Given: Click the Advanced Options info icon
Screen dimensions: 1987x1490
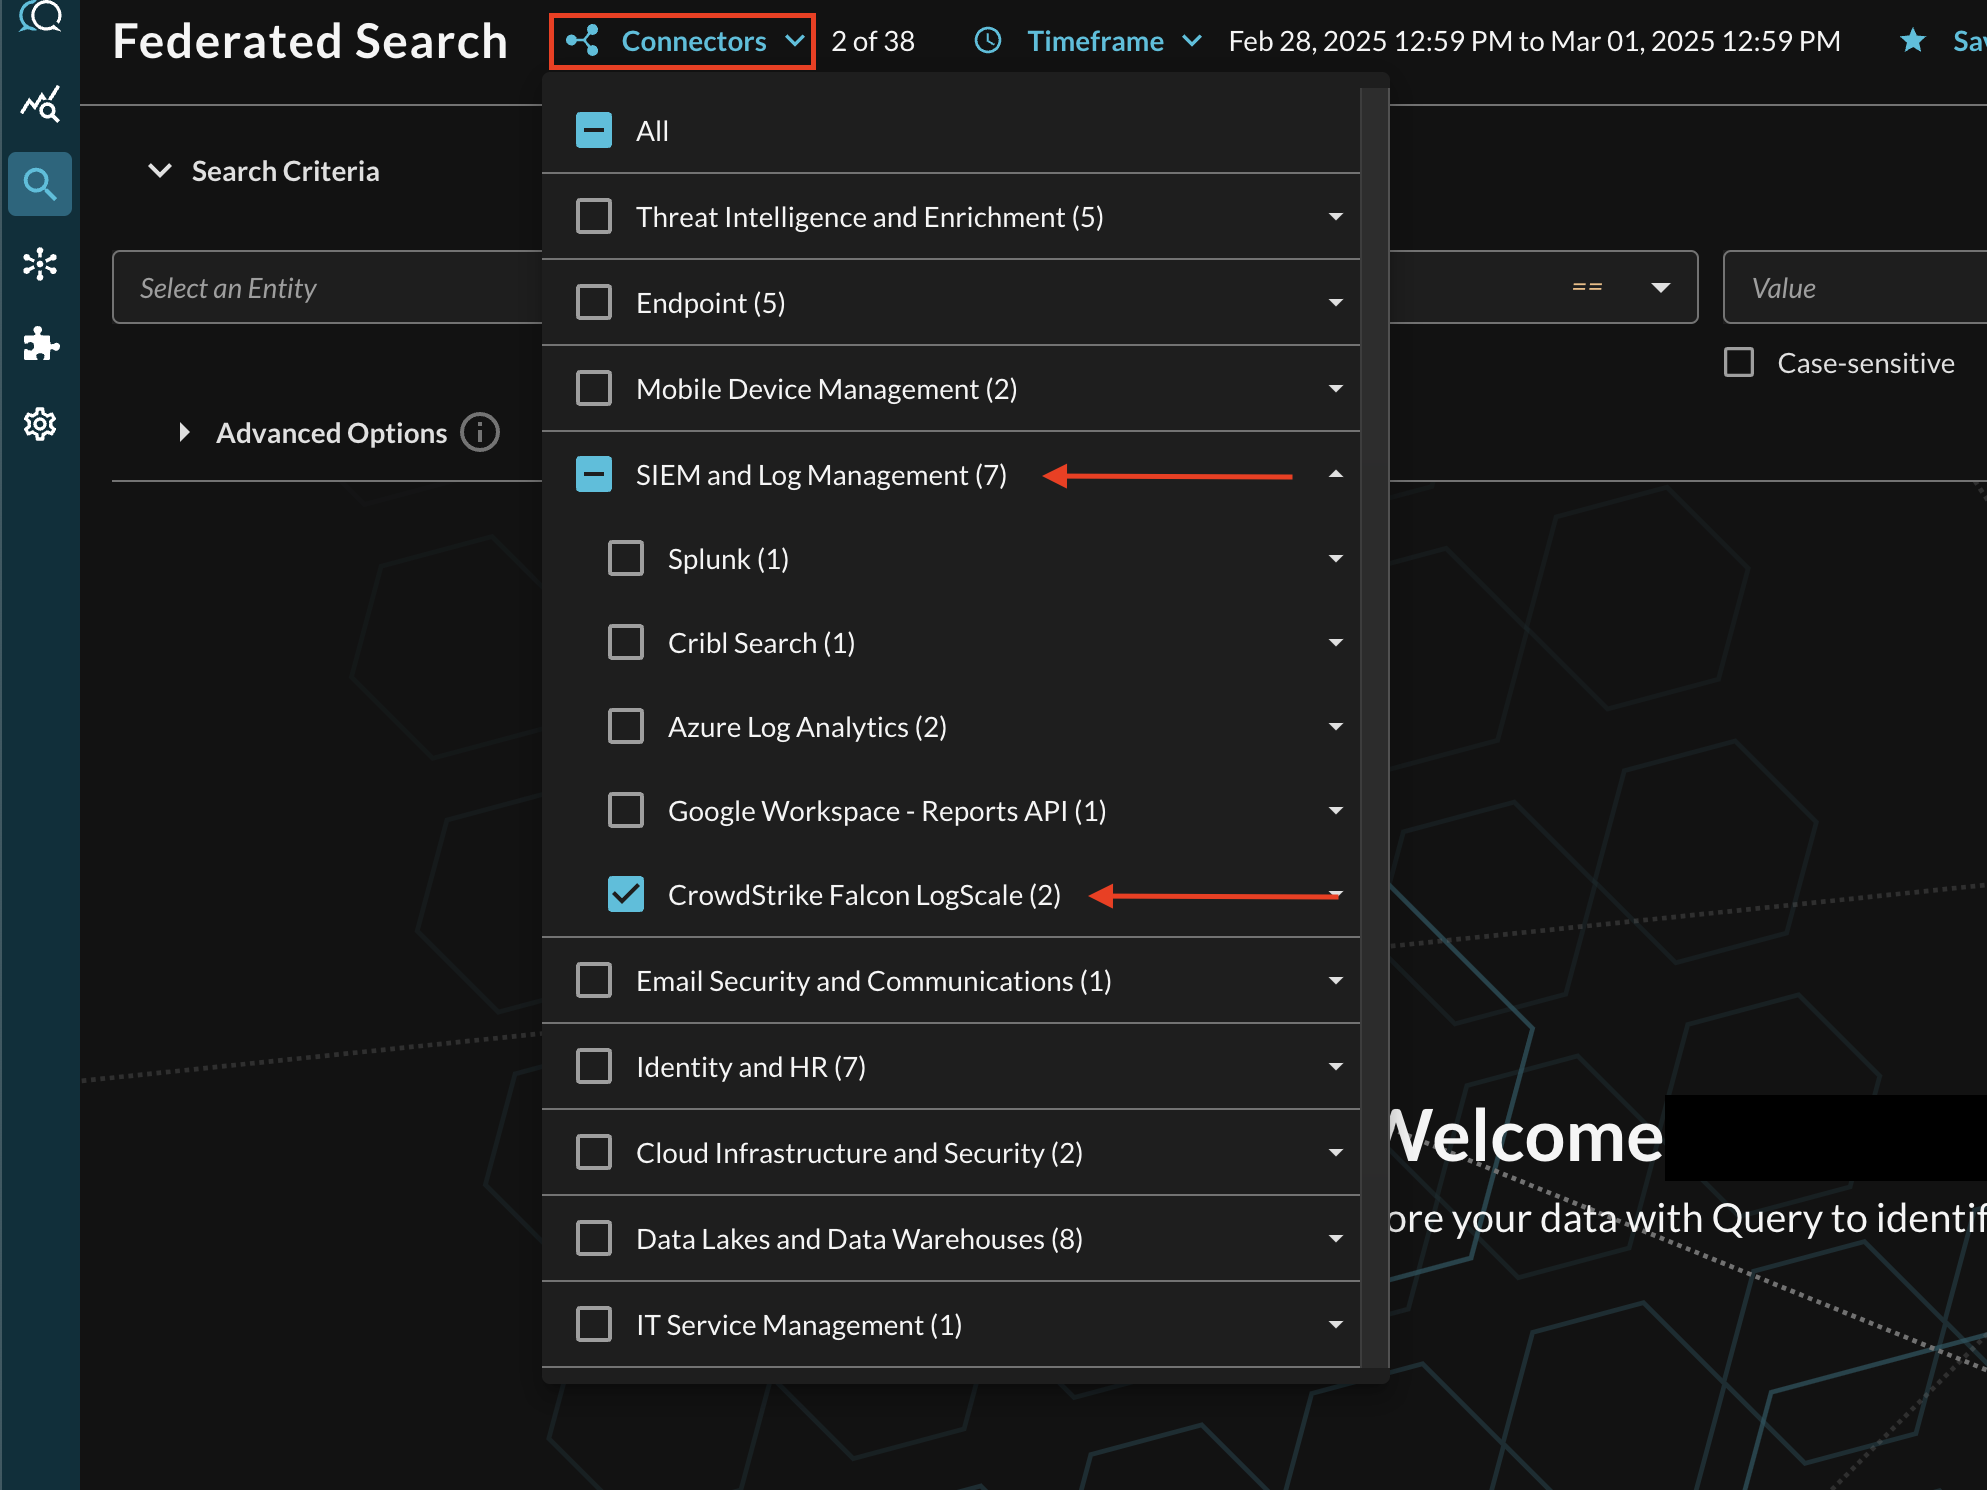Looking at the screenshot, I should (480, 433).
